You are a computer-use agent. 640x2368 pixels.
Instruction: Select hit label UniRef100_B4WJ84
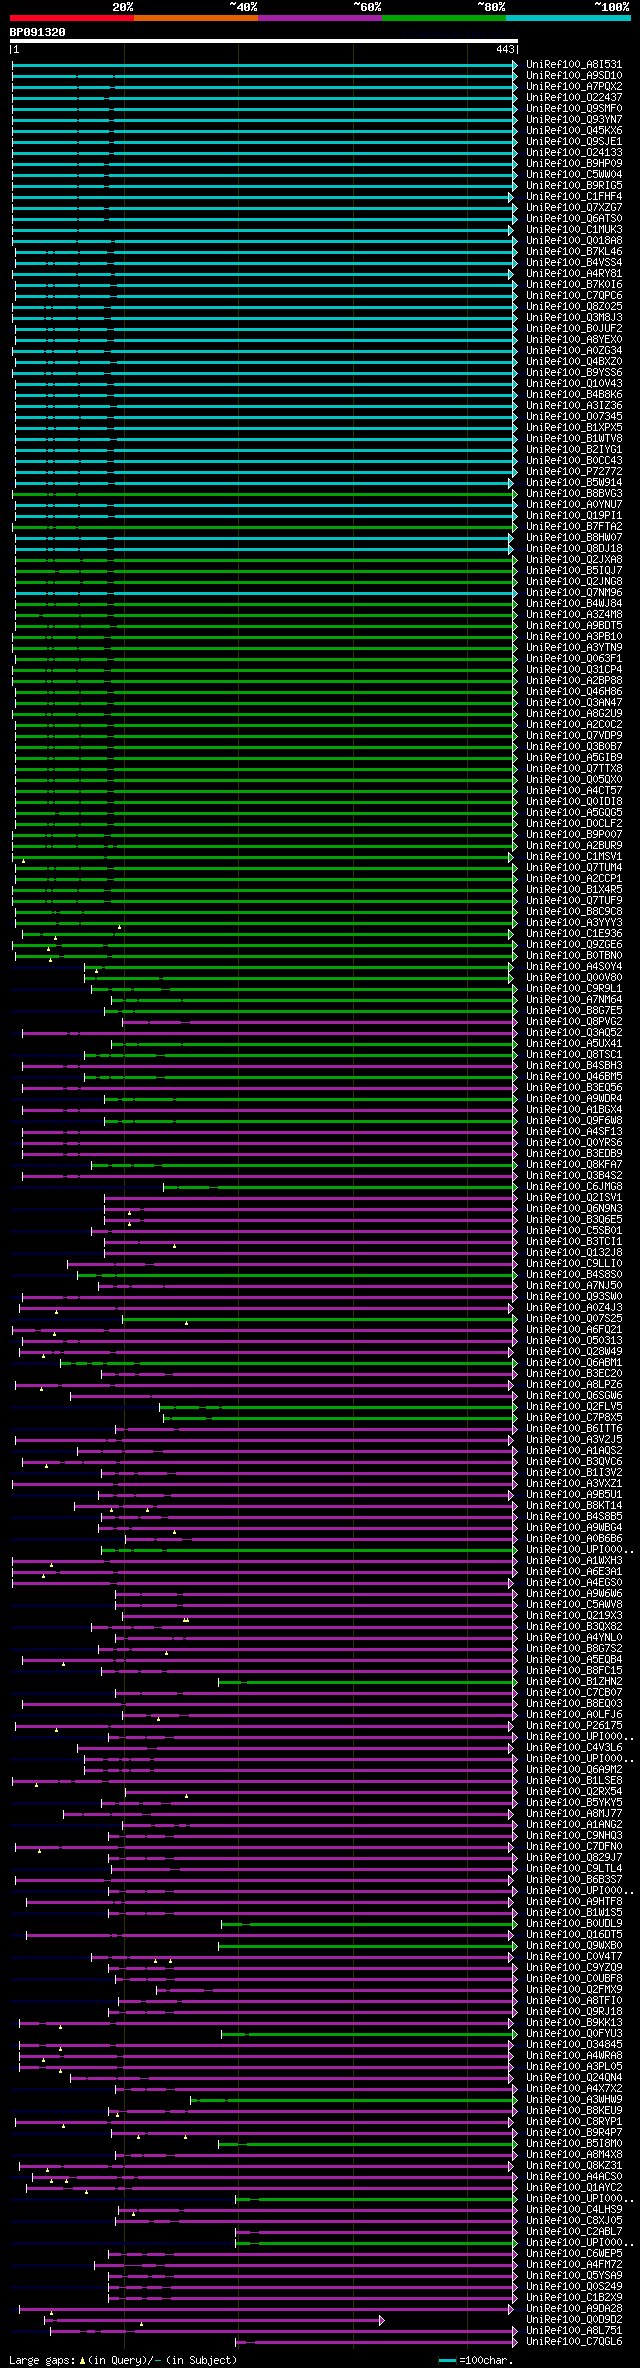(574, 604)
